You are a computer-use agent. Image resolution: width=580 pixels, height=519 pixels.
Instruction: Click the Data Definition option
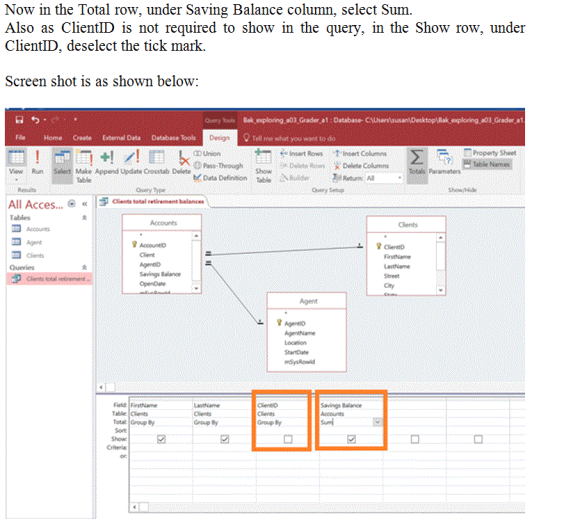(220, 178)
